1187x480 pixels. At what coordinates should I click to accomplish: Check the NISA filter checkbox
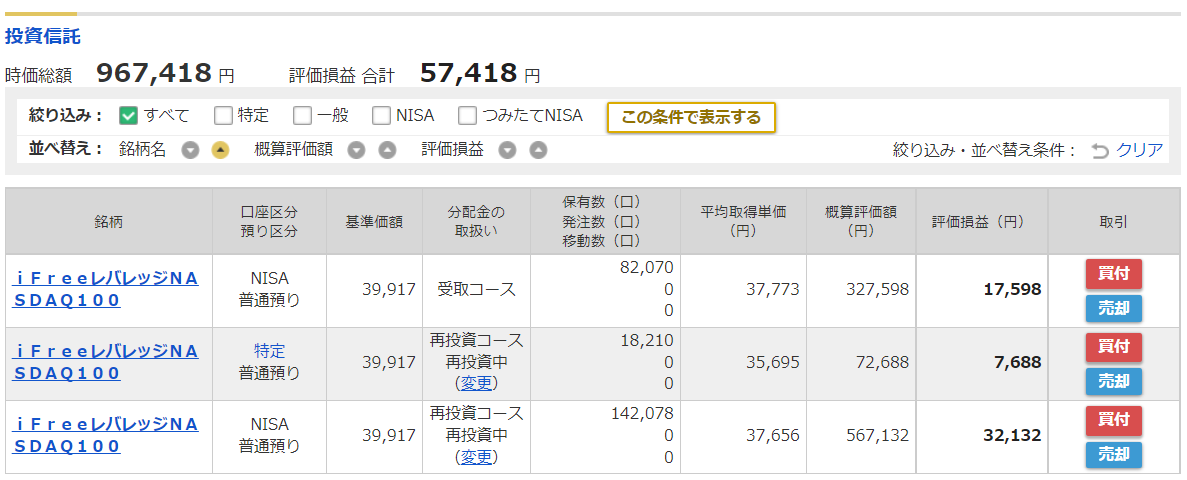coord(382,116)
